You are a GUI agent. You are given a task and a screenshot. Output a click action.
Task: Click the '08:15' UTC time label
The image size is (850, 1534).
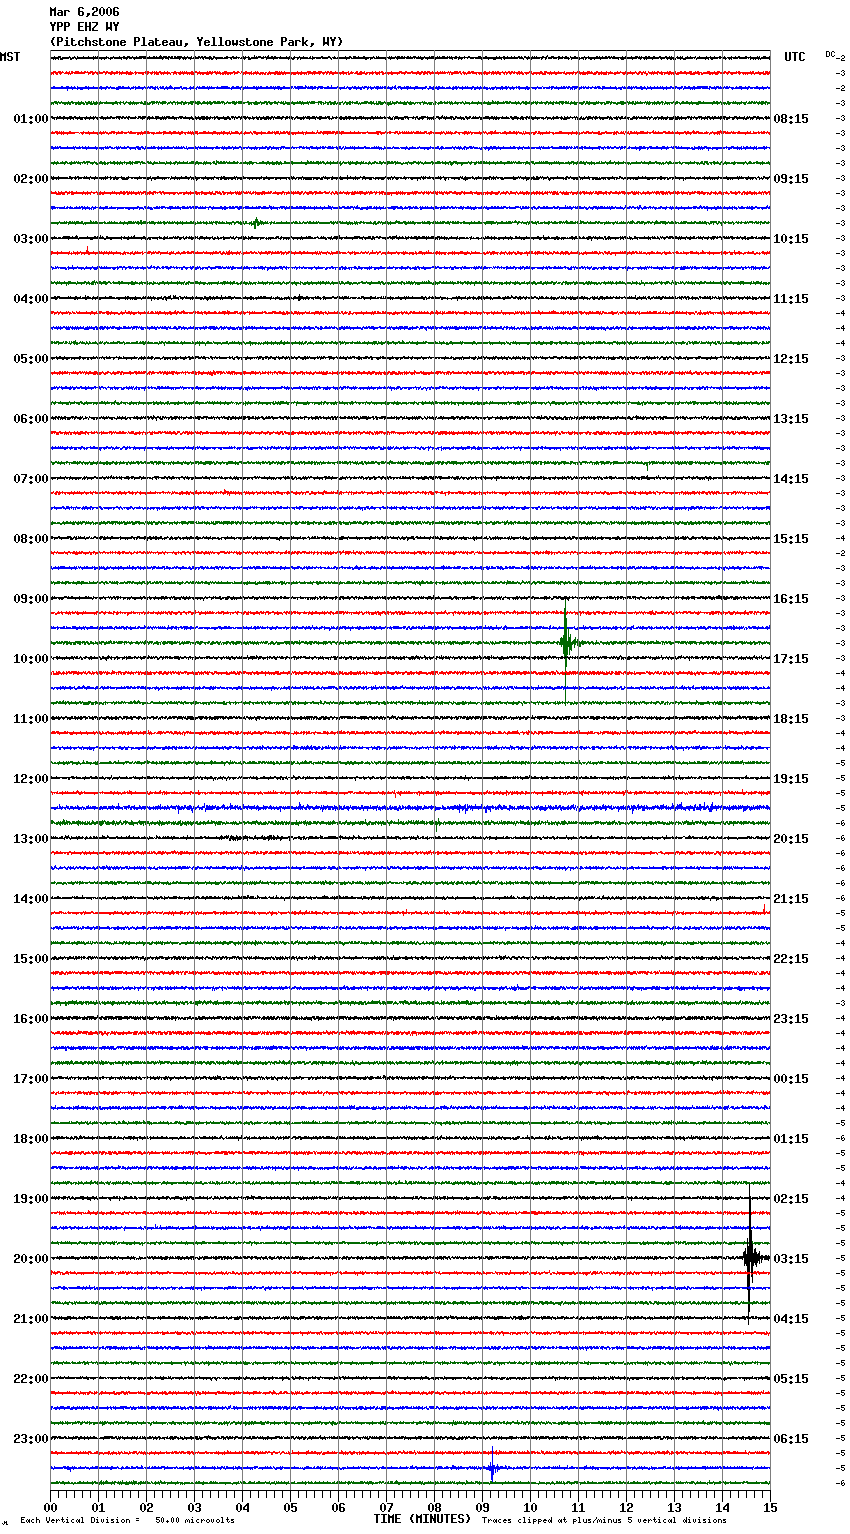point(791,119)
